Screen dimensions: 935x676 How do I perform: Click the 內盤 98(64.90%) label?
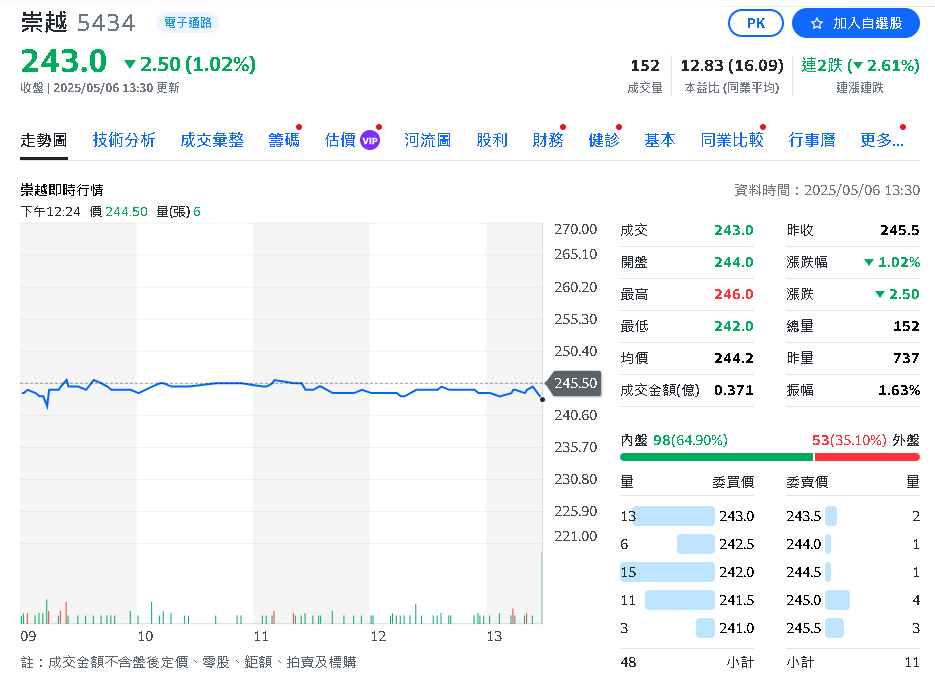tap(674, 440)
